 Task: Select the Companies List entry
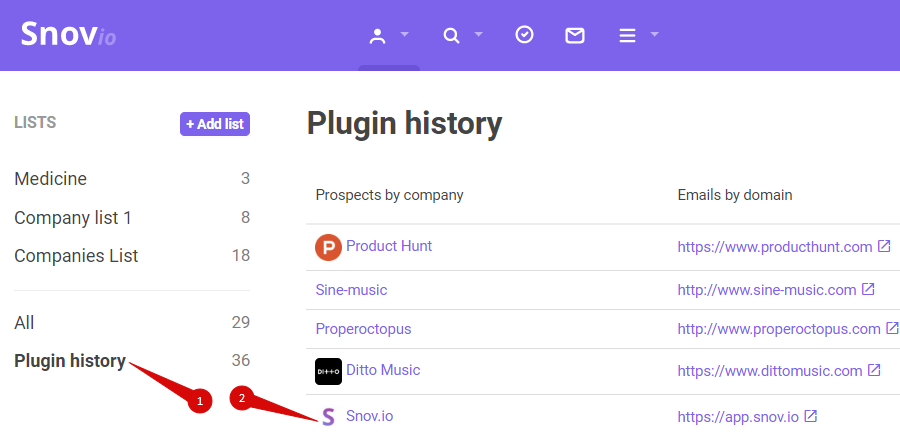tap(76, 256)
